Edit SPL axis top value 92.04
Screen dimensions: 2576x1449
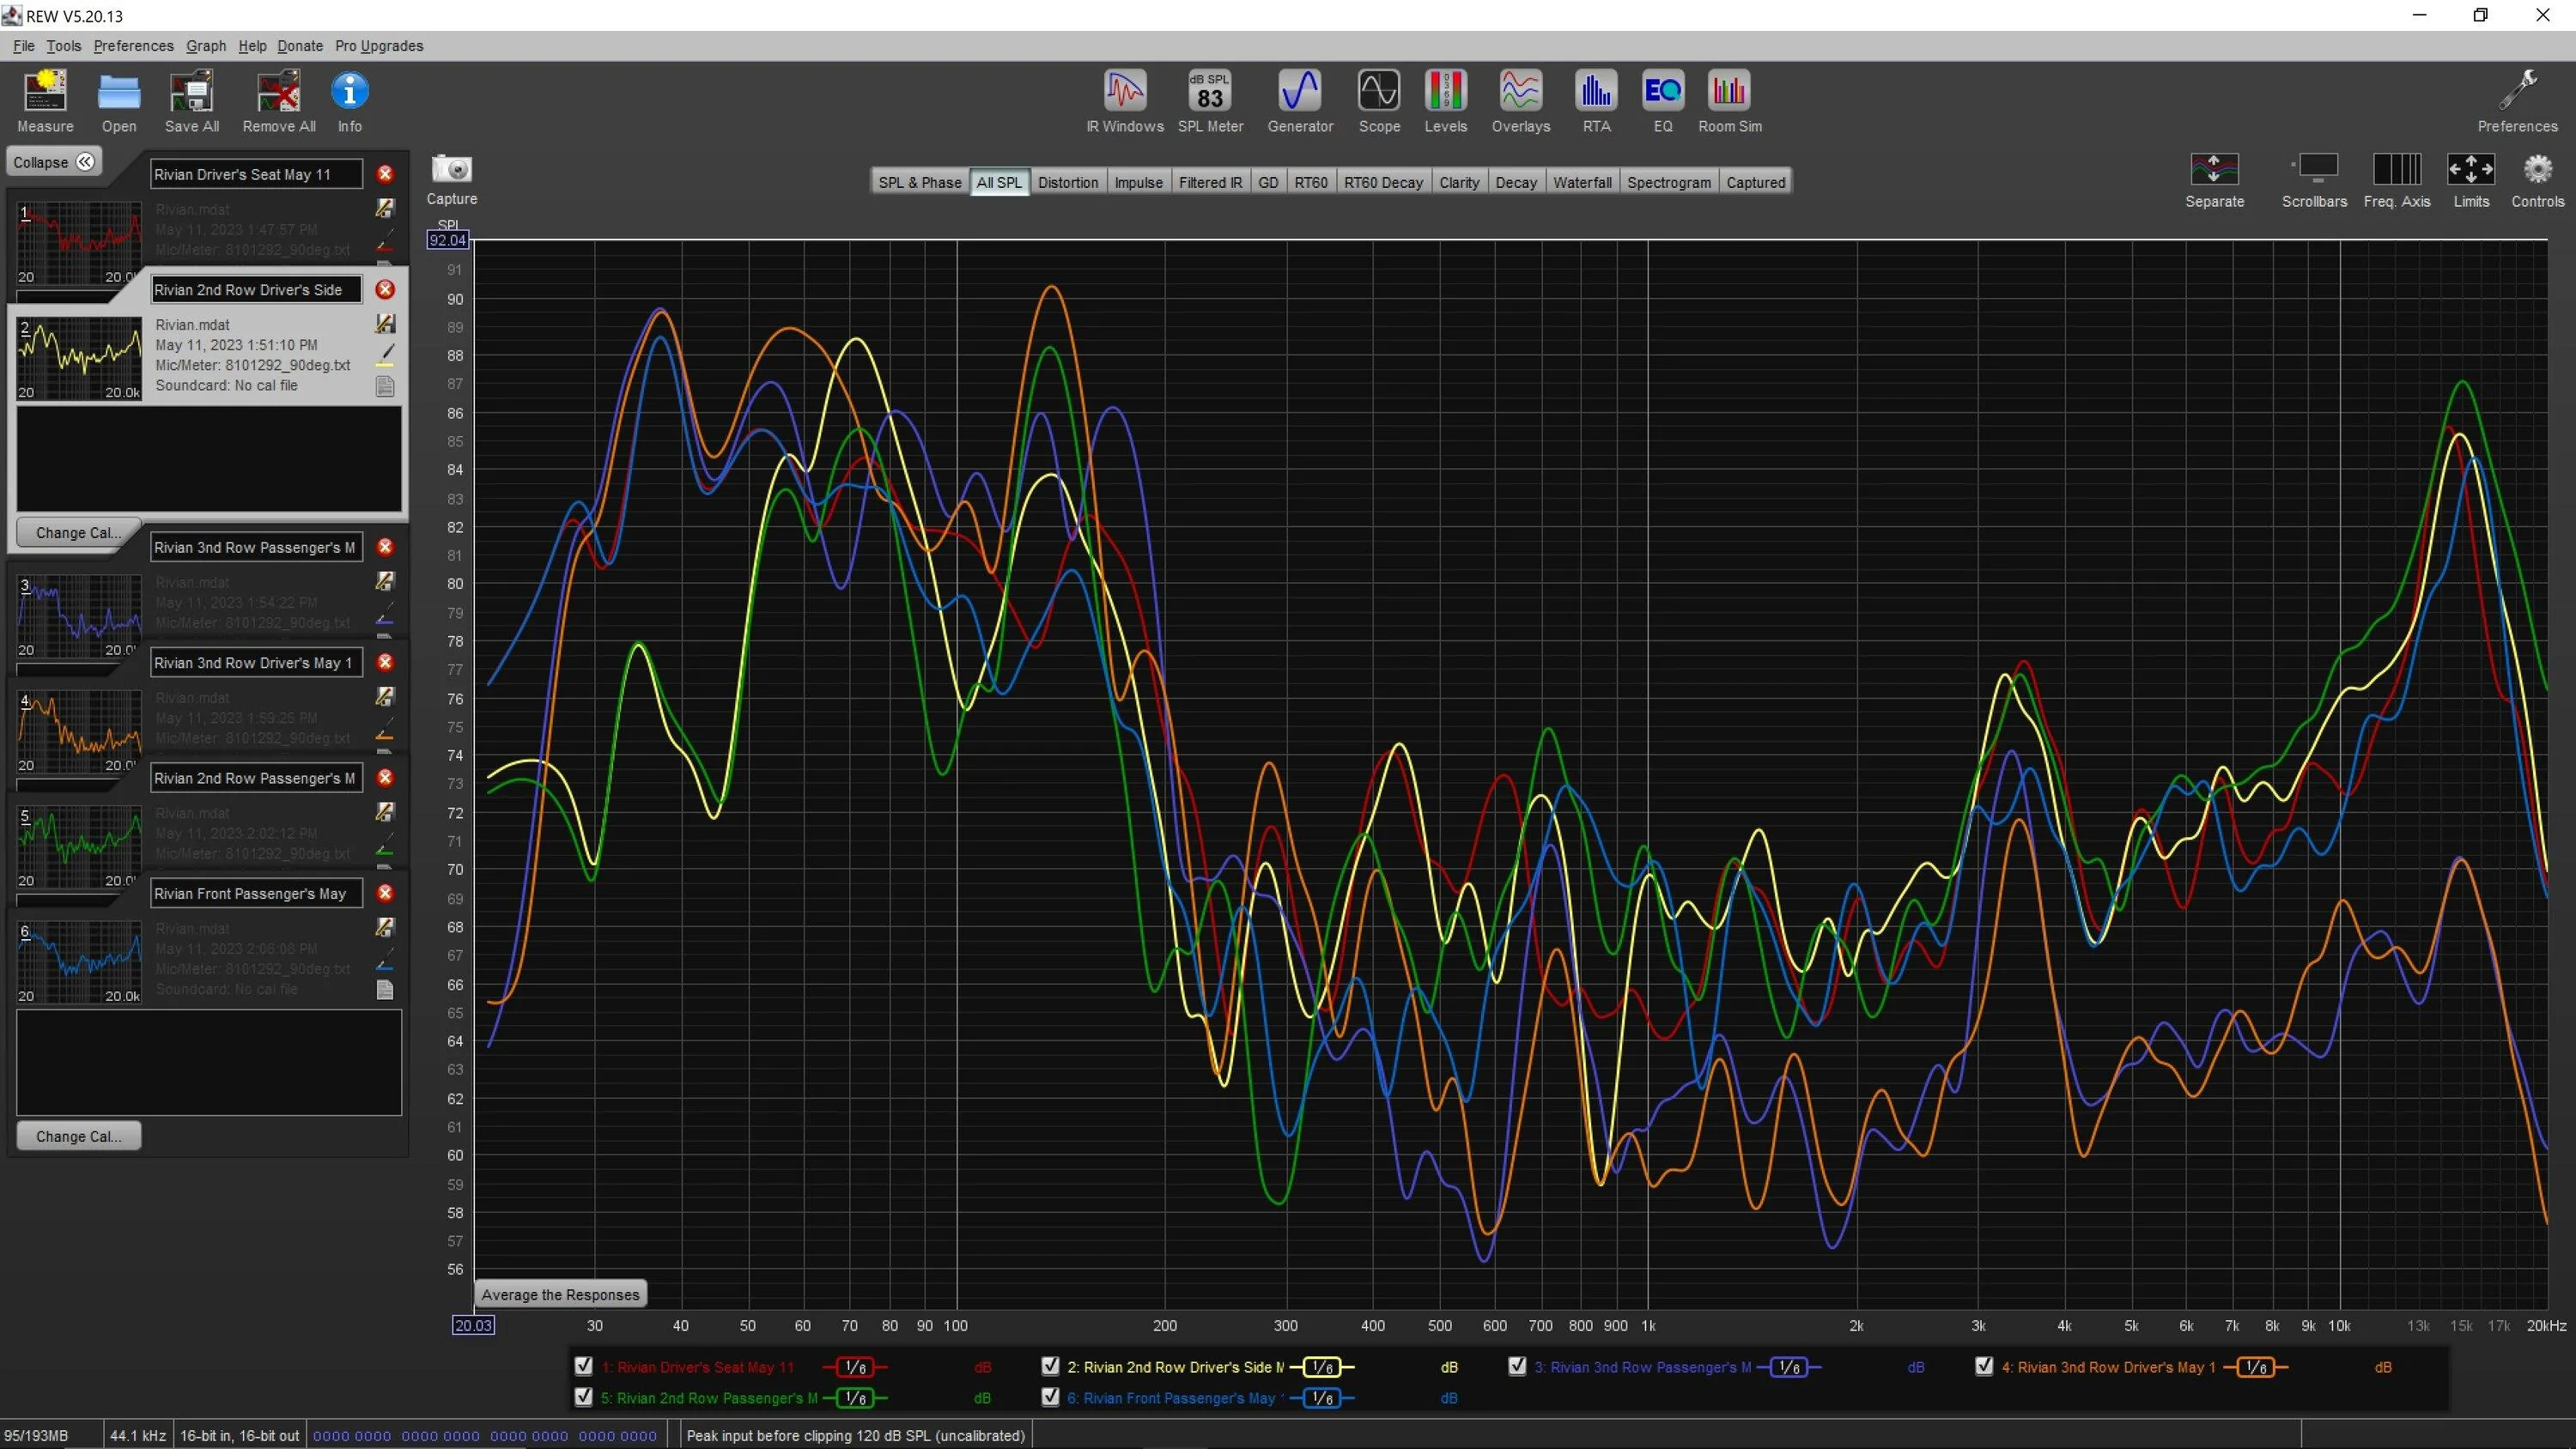[447, 240]
